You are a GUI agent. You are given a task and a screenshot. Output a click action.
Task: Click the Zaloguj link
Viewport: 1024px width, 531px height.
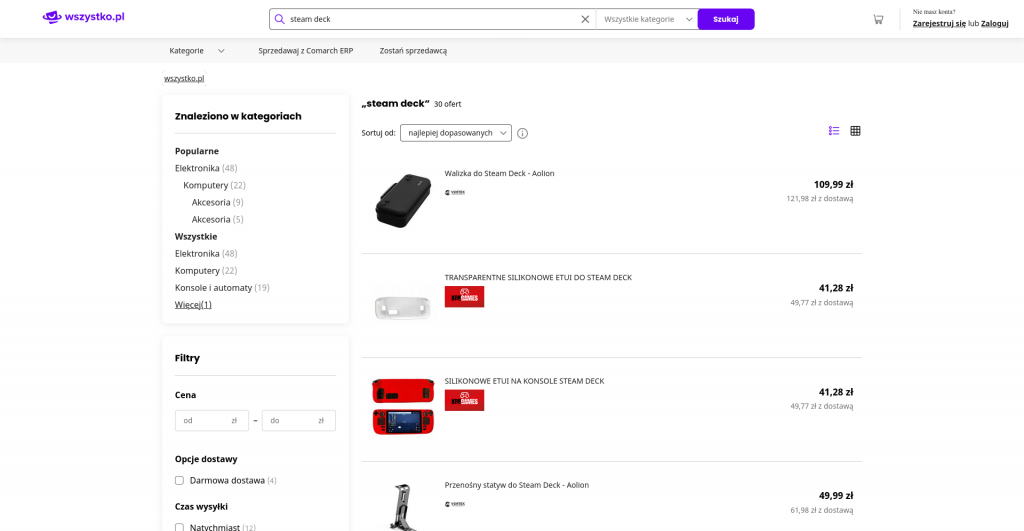click(x=994, y=23)
